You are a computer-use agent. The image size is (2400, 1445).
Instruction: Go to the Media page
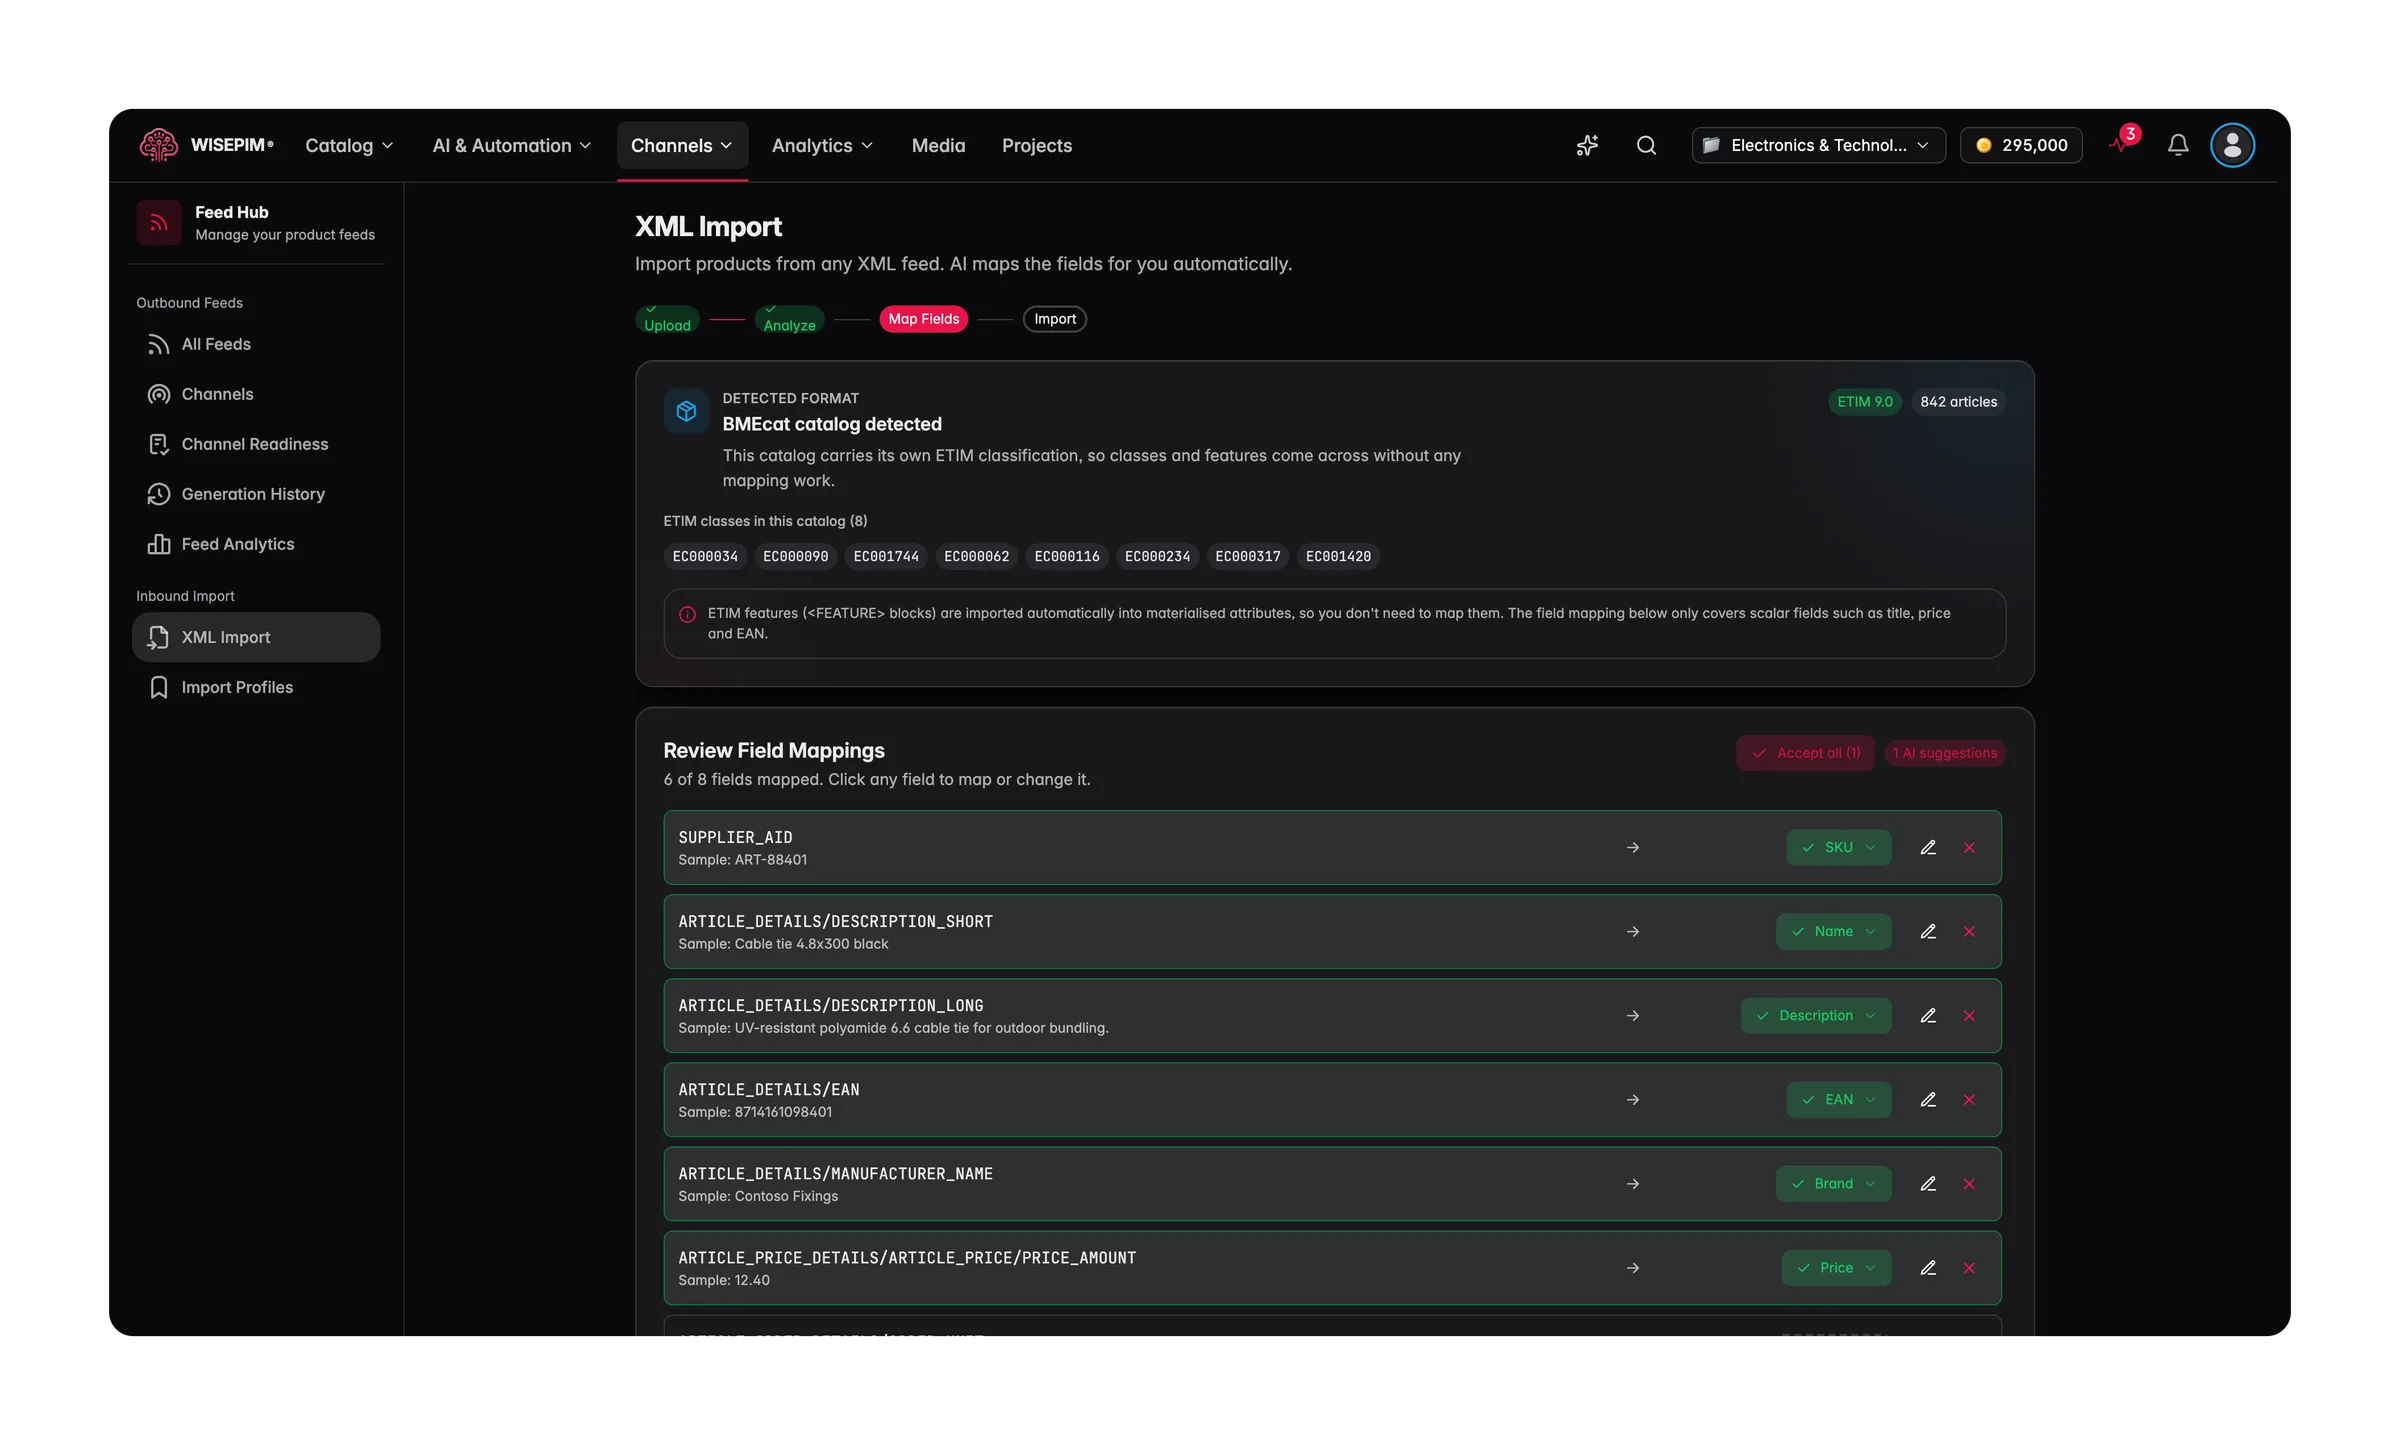click(x=938, y=146)
